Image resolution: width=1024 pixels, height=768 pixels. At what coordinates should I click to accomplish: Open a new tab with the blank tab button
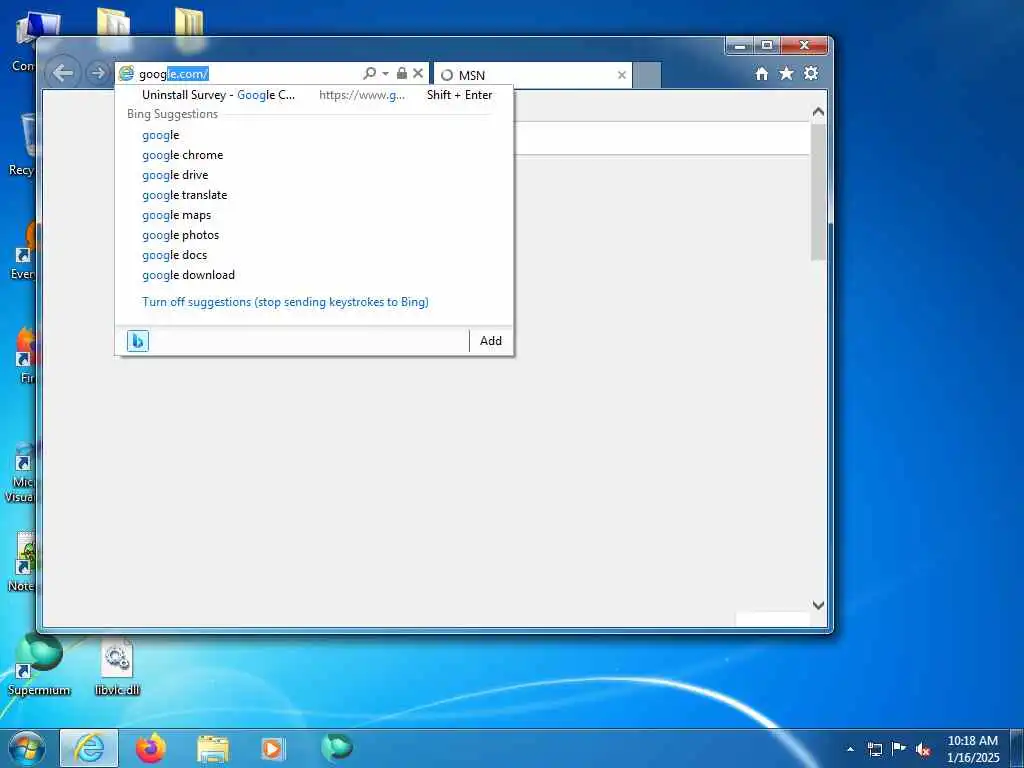click(647, 75)
